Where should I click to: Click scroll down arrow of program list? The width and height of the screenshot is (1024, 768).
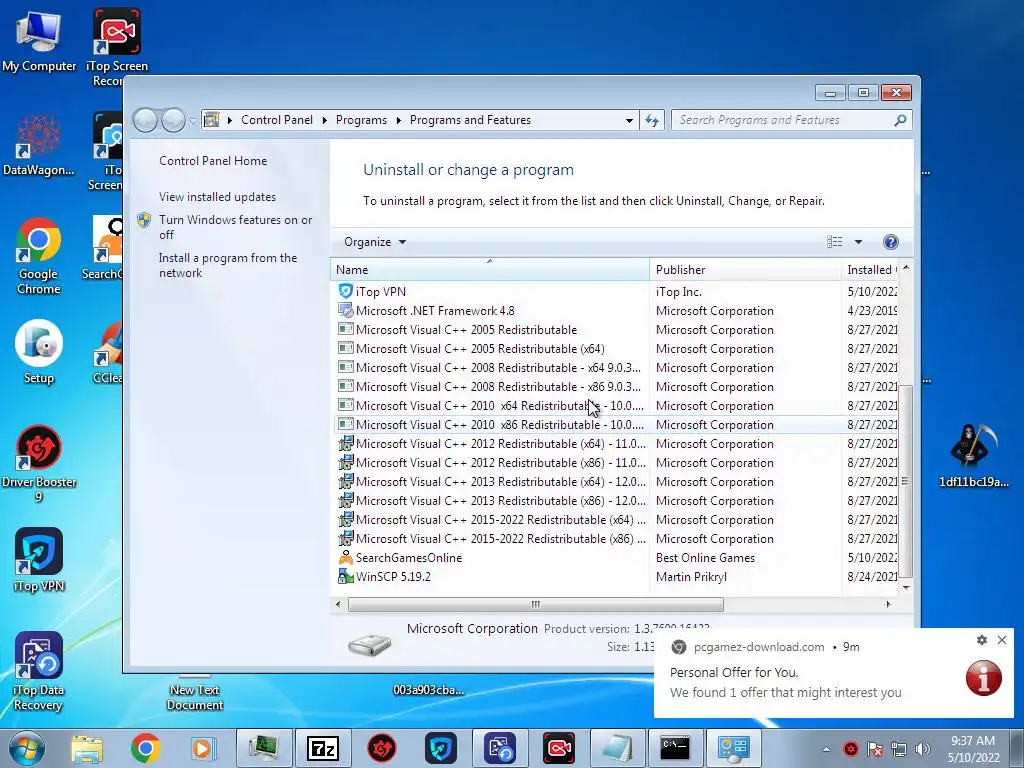[x=906, y=588]
